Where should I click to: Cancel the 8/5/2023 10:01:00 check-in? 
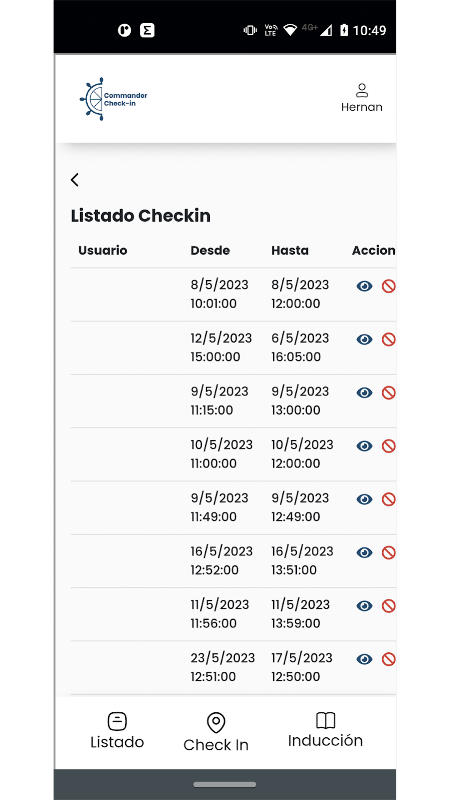[x=389, y=286]
